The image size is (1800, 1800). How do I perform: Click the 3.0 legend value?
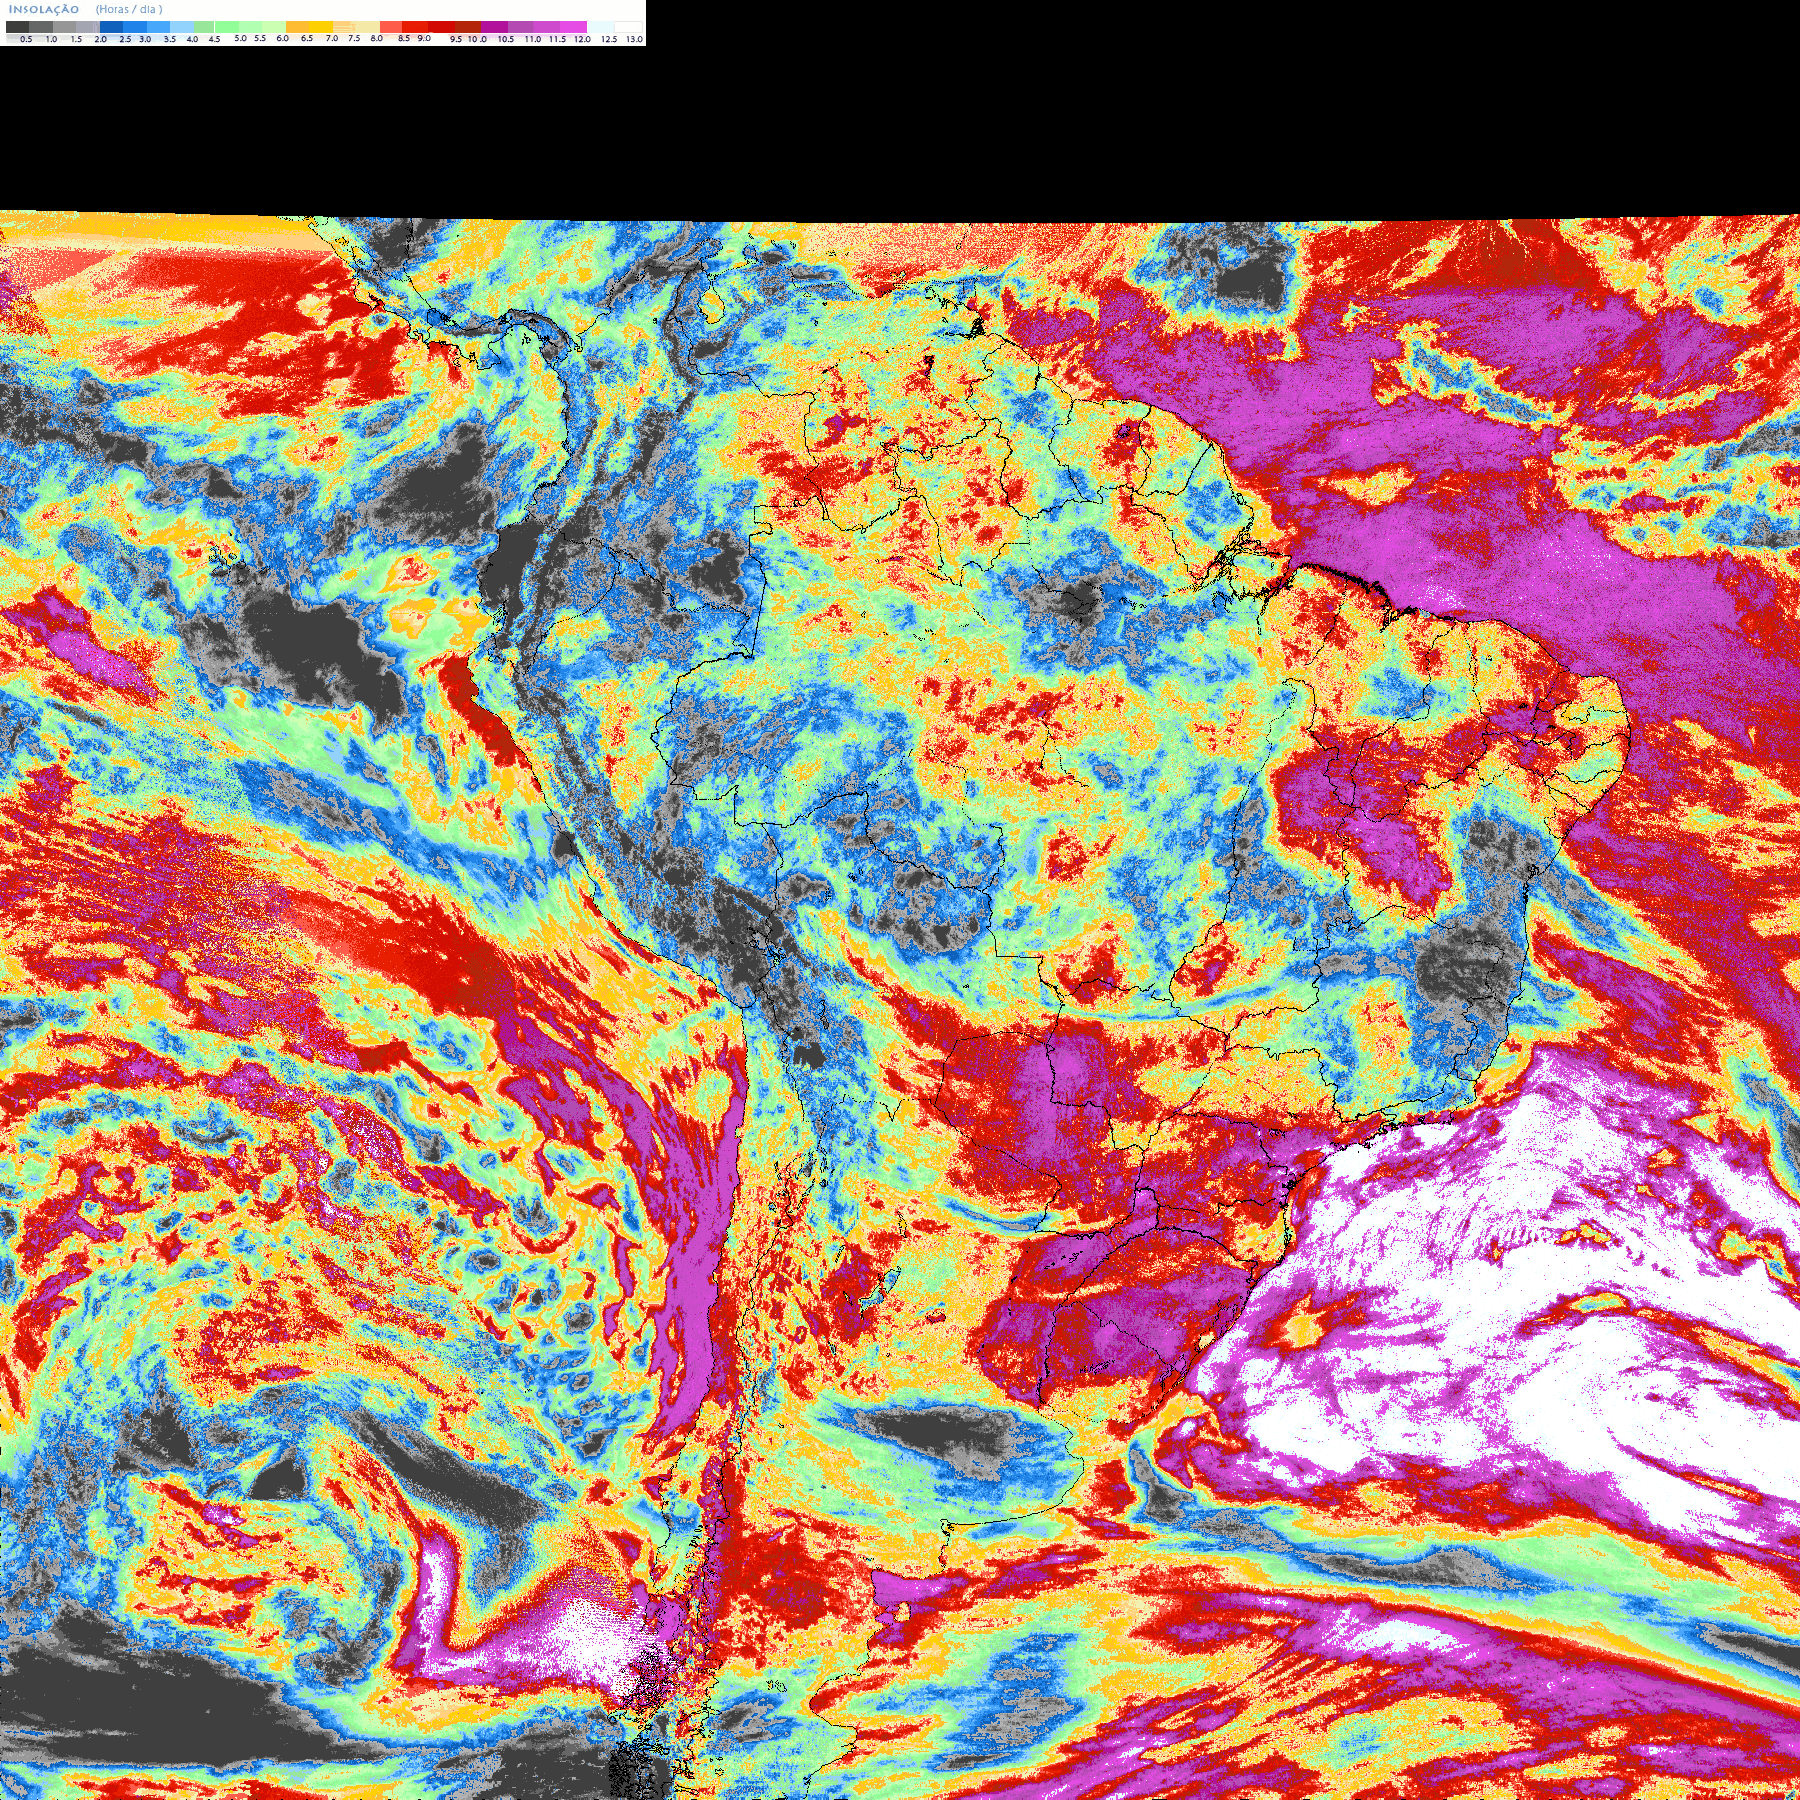[145, 39]
